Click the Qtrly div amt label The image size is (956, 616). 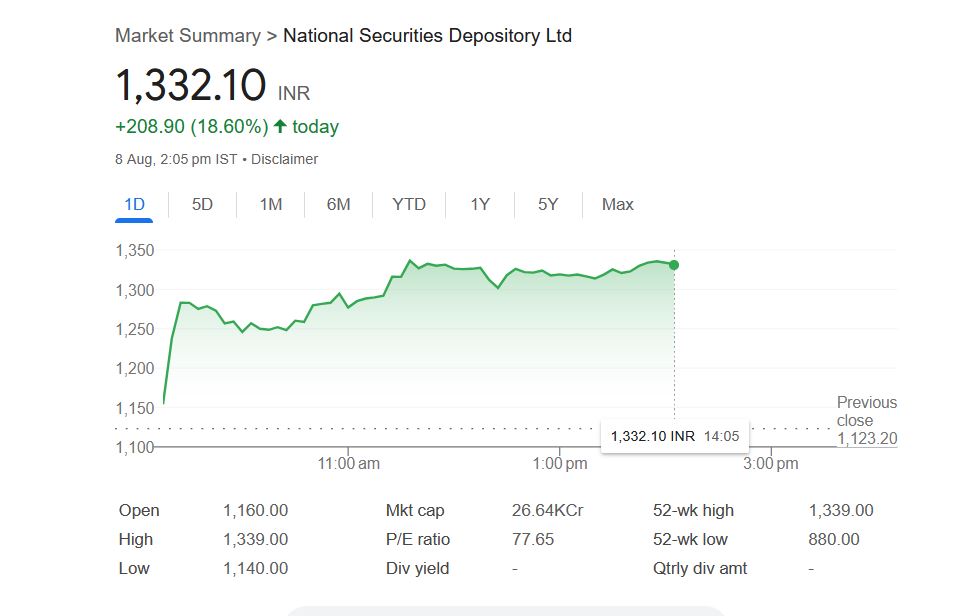[x=700, y=569]
